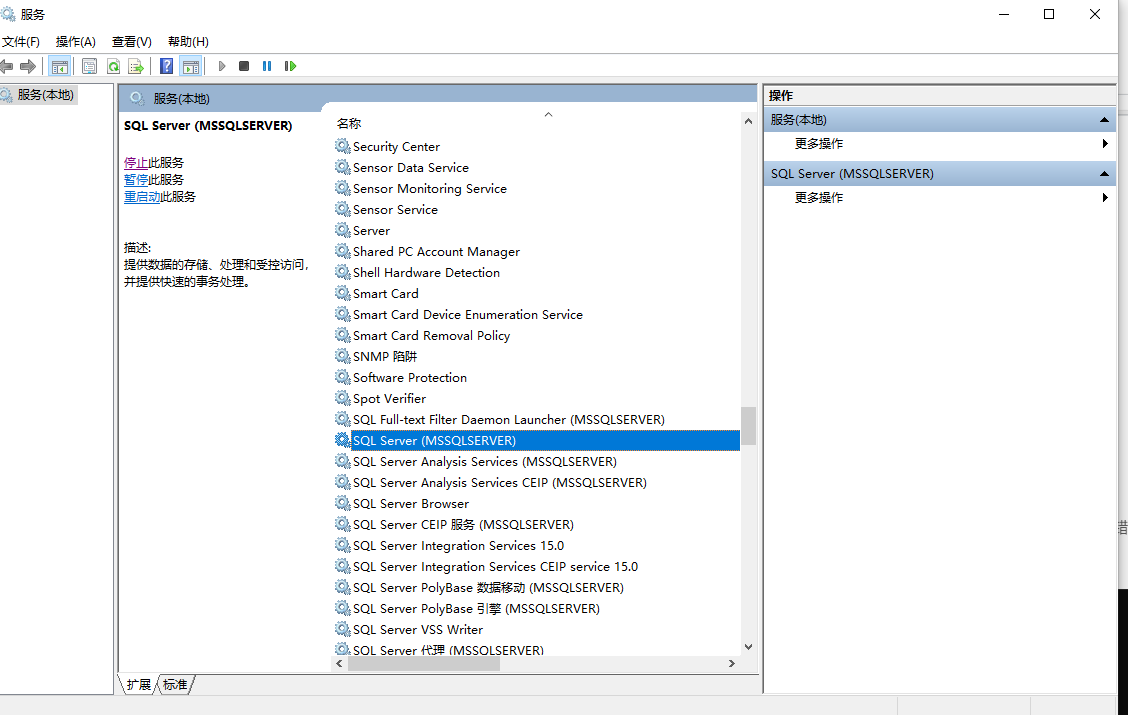Select SQL Server 代理 (MSSQLSERVER) row
Image resolution: width=1128 pixels, height=715 pixels.
pos(448,650)
